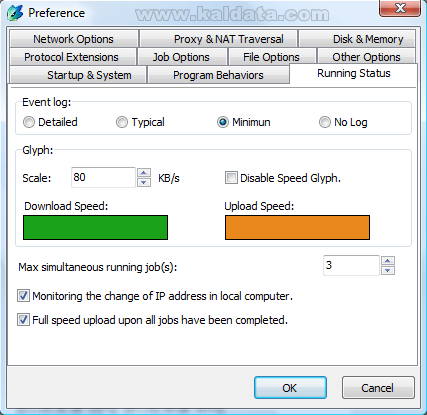Uncheck Monitoring the change of IP address
This screenshot has height=415, width=427.
(23, 296)
